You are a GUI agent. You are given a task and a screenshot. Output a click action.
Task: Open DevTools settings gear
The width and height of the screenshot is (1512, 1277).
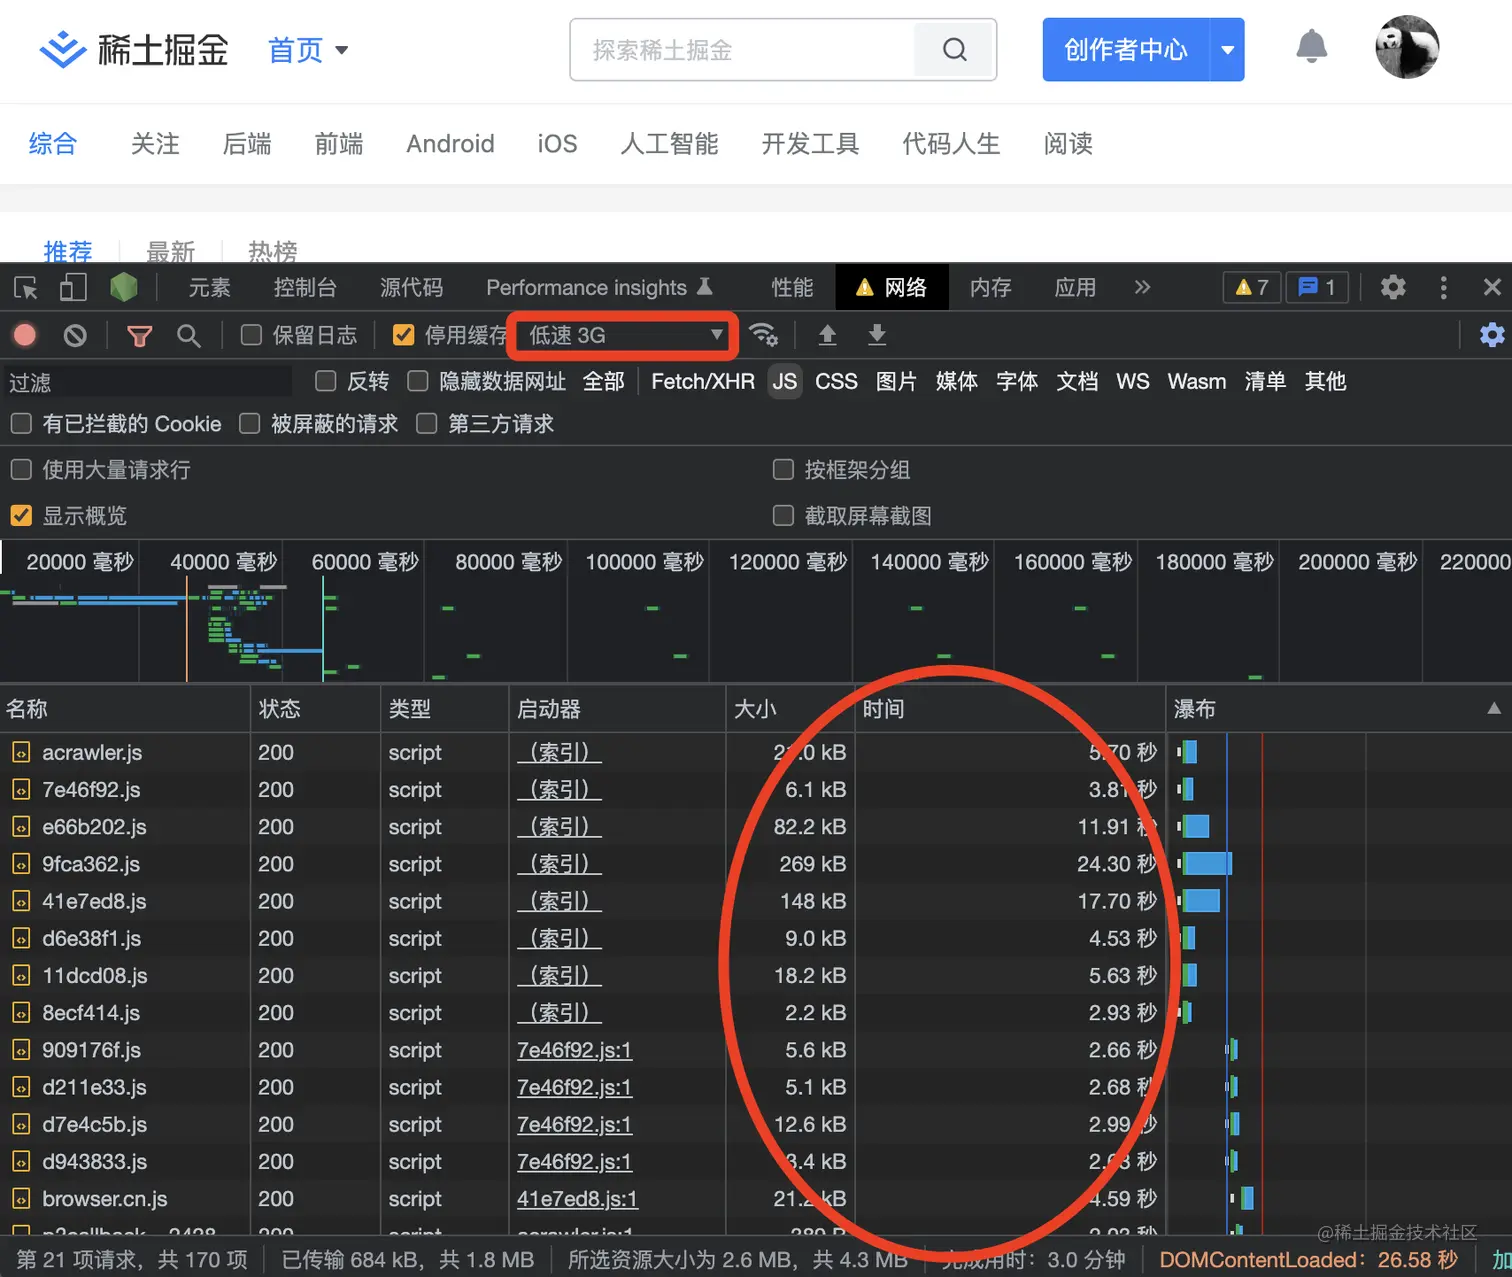1393,288
